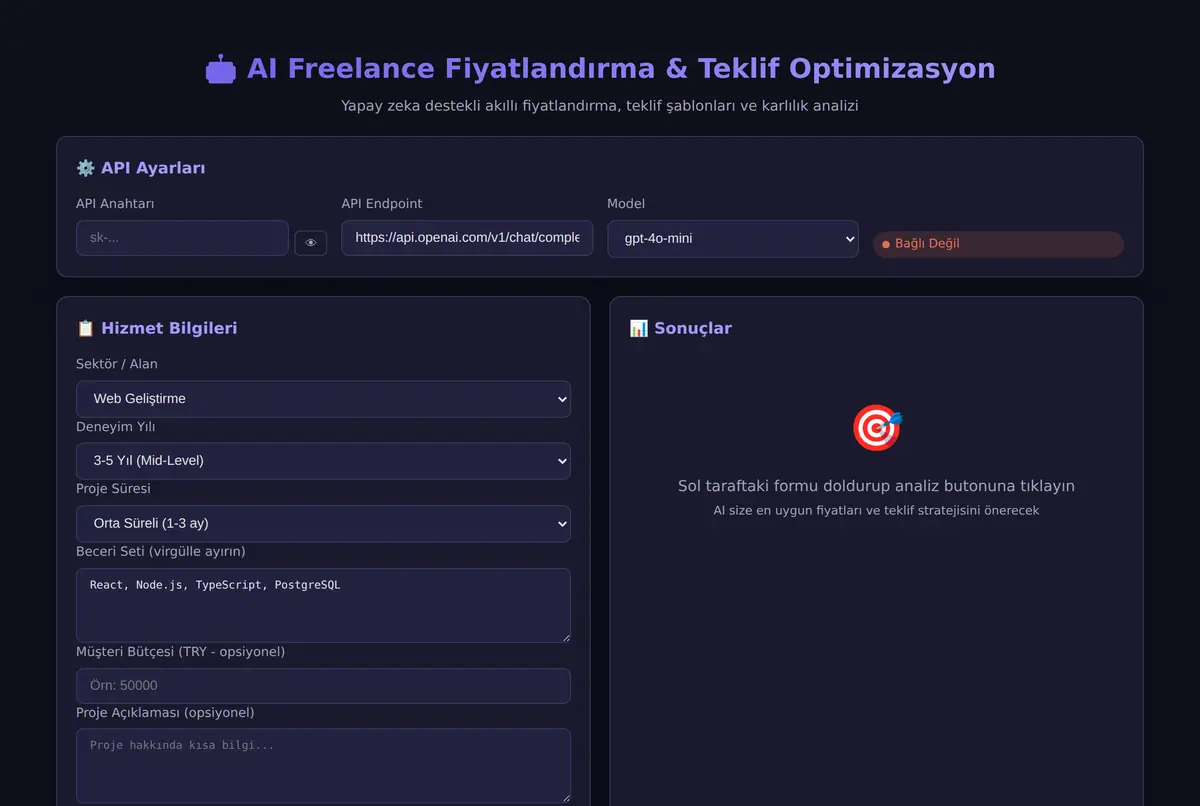Focus the API Endpoint URL field

[x=467, y=238]
